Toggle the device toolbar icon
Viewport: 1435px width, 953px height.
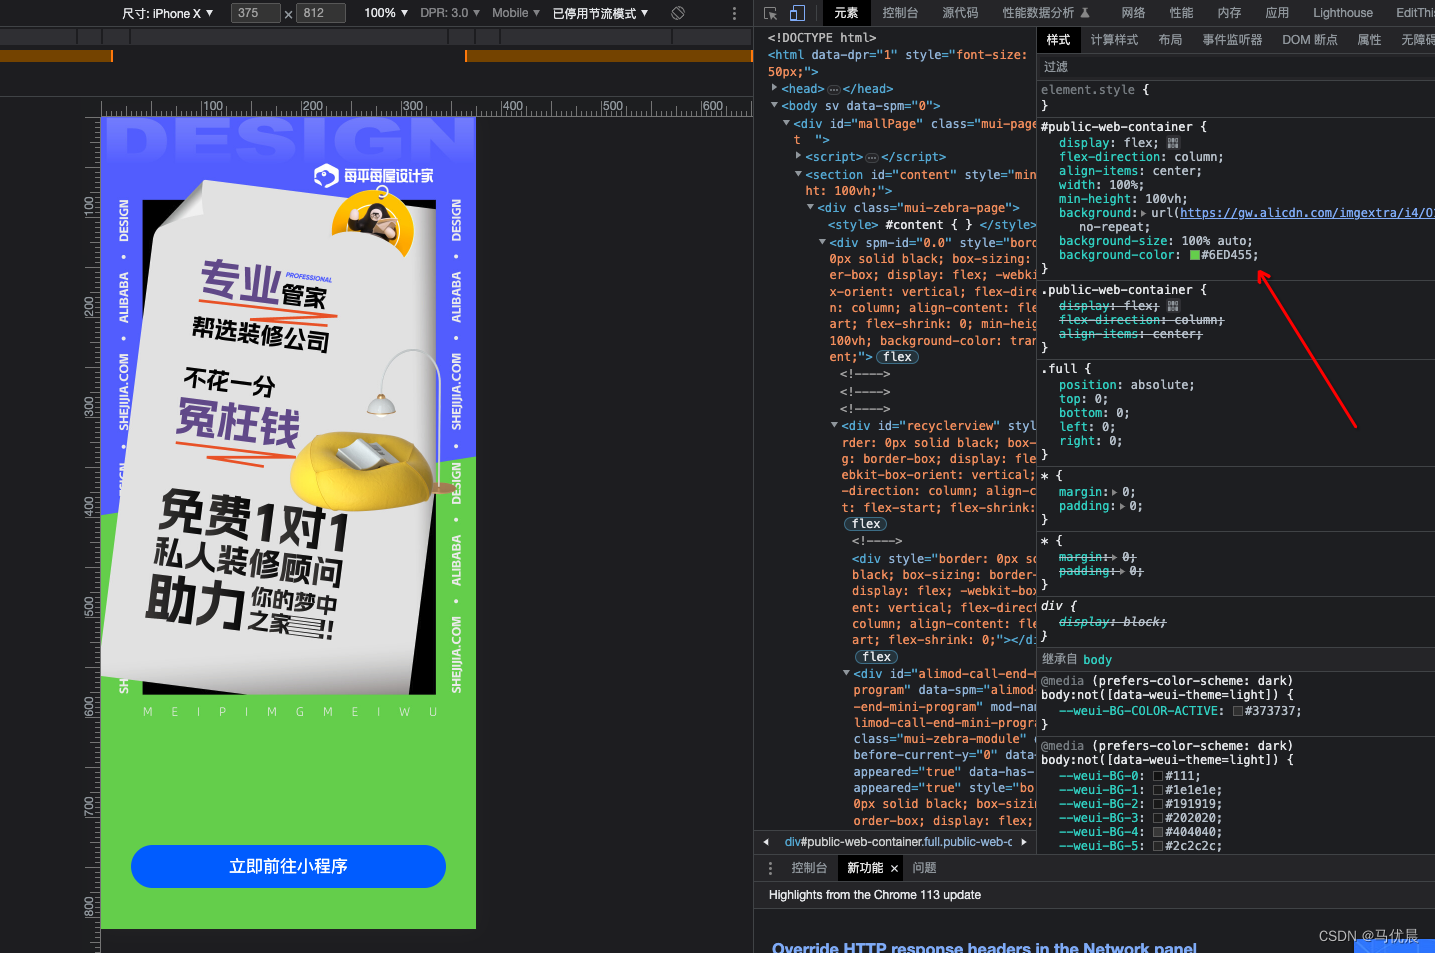tap(797, 13)
